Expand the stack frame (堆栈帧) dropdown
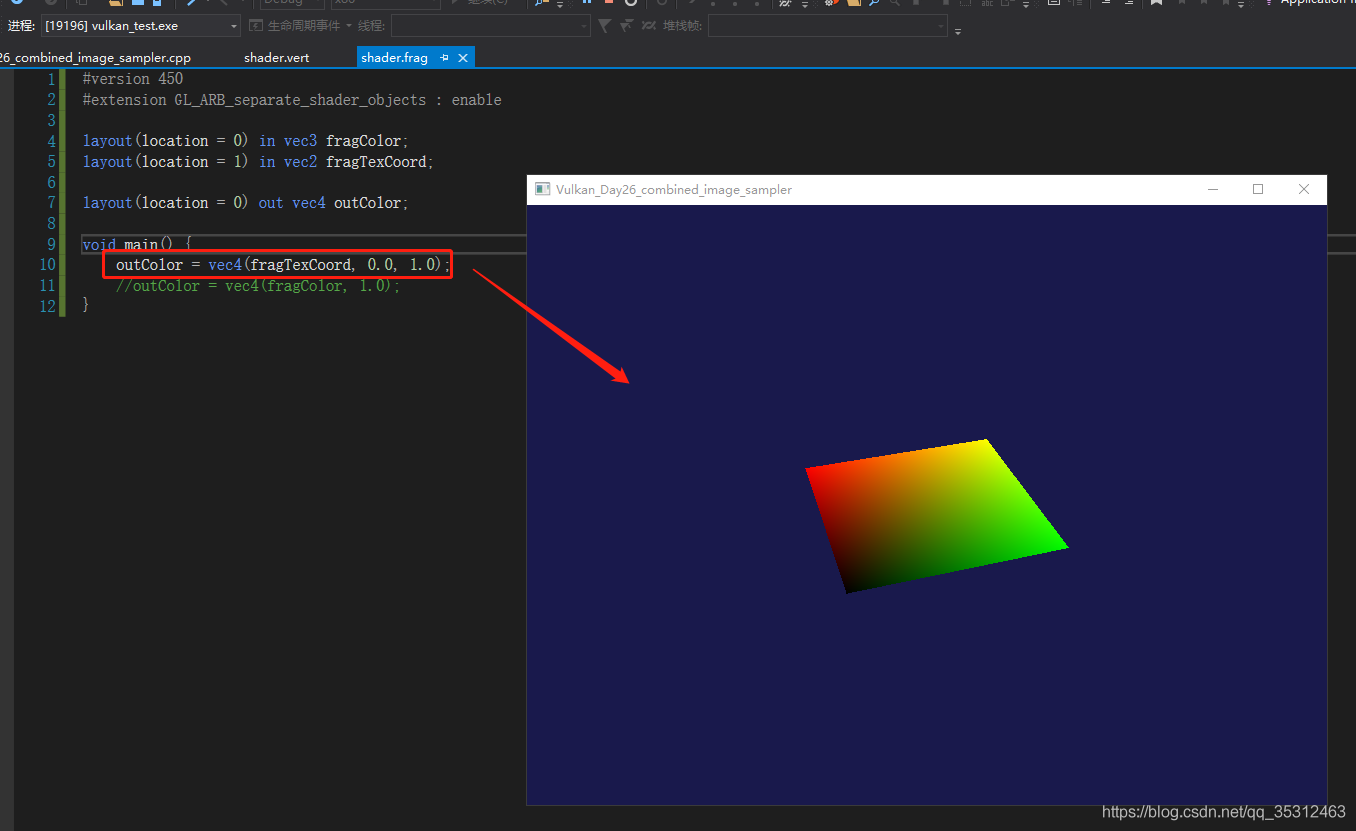This screenshot has height=831, width=1356. tap(941, 26)
